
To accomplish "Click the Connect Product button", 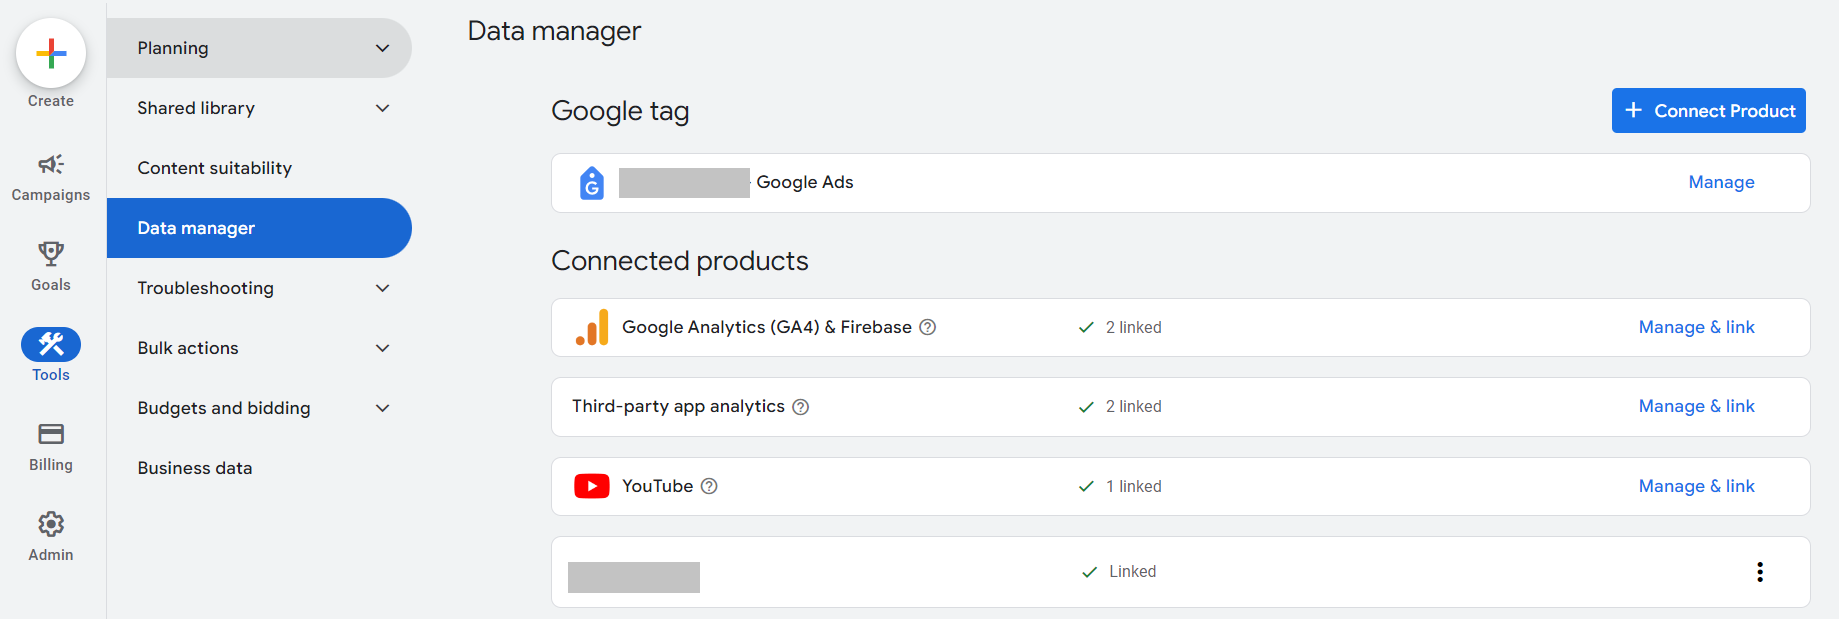I will pos(1708,110).
